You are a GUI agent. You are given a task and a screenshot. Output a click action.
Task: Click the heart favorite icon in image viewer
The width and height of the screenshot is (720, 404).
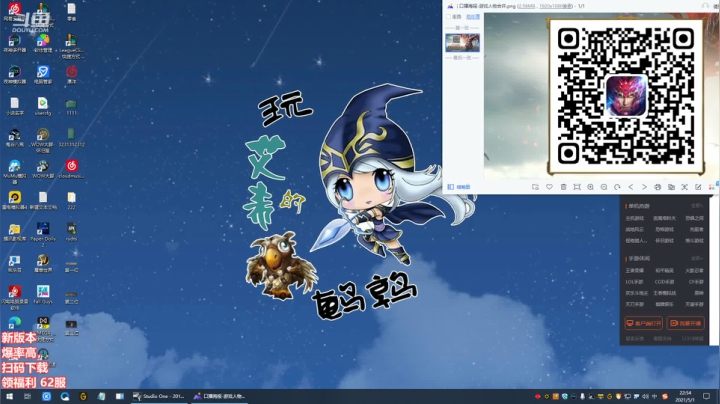549,187
